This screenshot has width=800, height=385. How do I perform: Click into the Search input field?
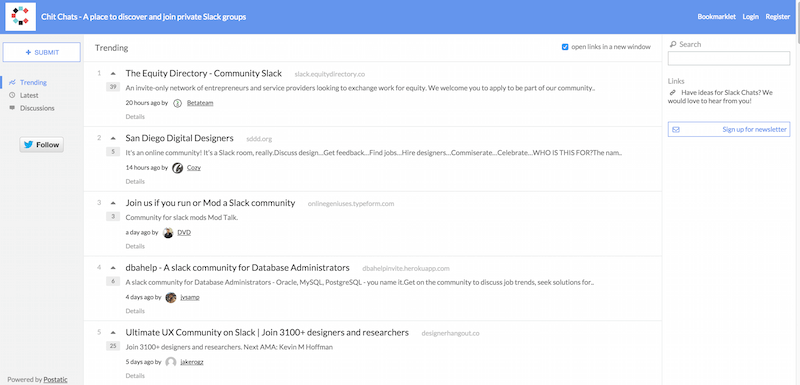coord(729,59)
